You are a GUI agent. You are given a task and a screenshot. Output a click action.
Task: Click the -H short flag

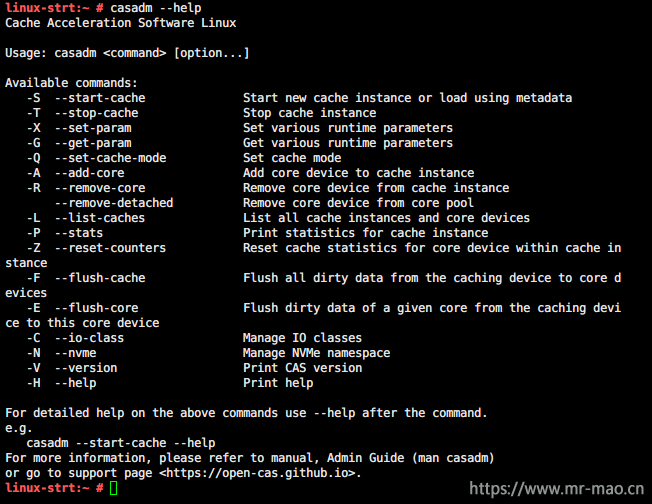[x=34, y=383]
